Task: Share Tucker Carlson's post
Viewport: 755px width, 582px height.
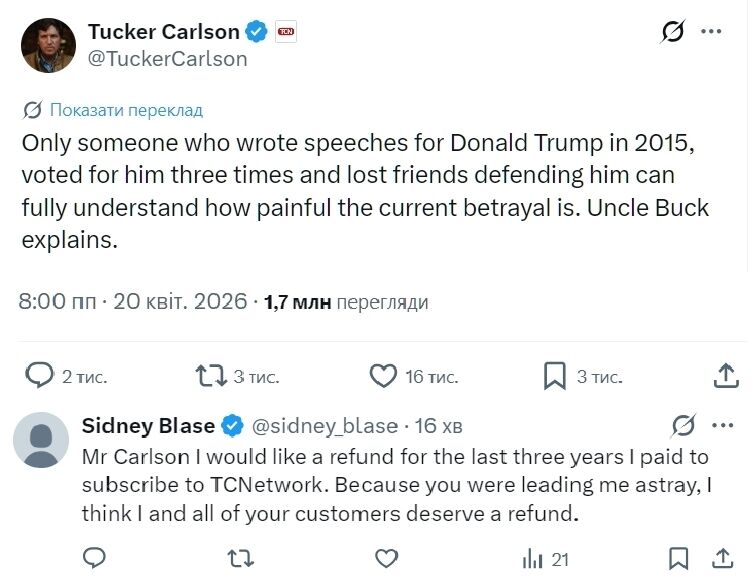Action: click(x=727, y=376)
